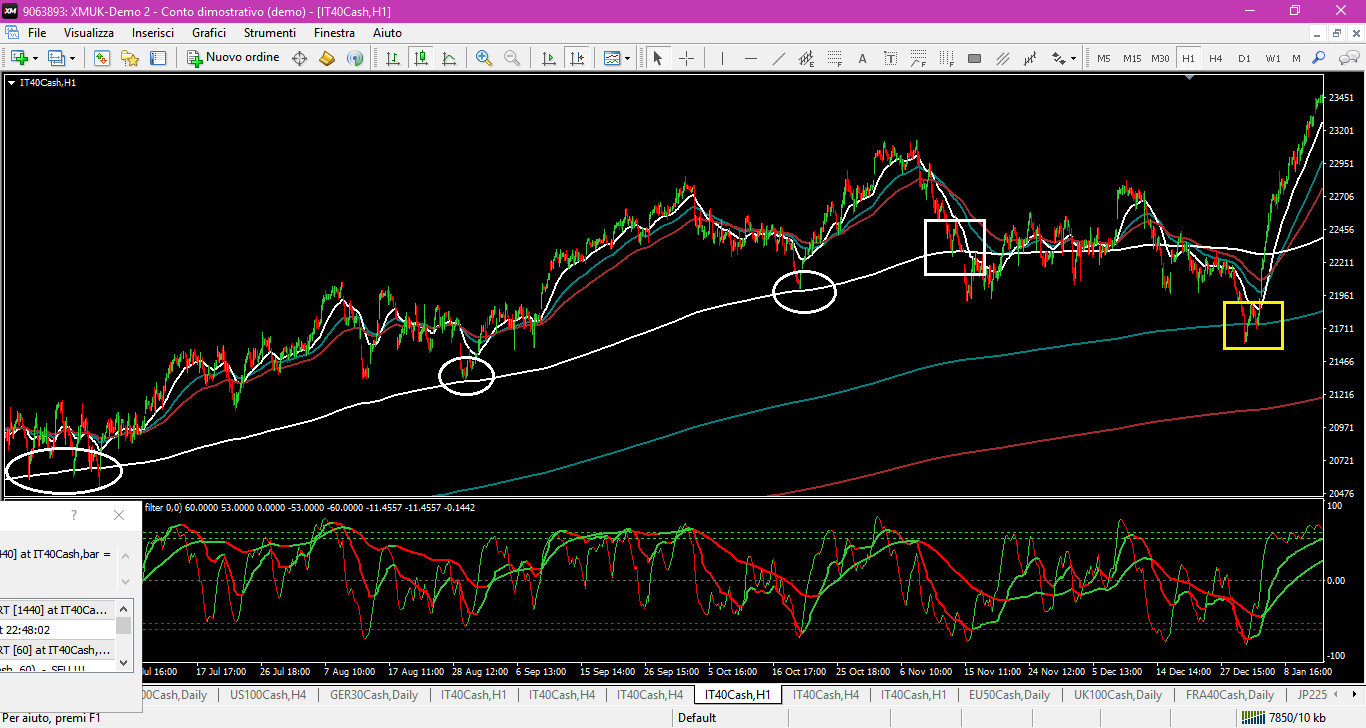Select the vertical line drawing tool
The width and height of the screenshot is (1366, 728).
click(722, 58)
